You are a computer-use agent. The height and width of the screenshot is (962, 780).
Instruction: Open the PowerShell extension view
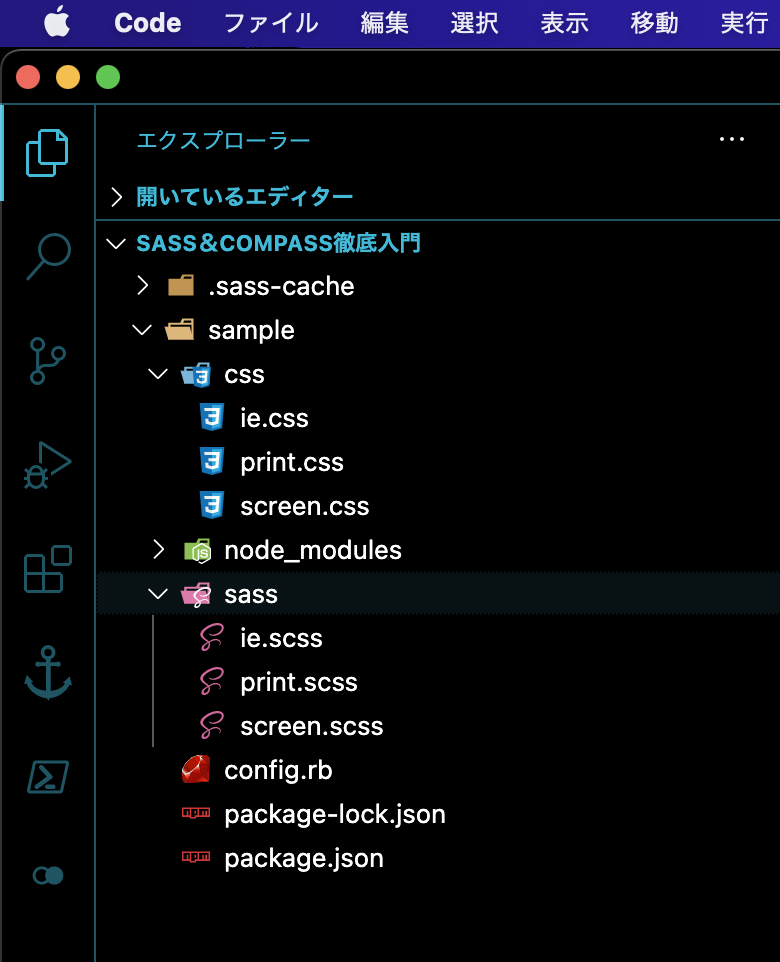point(46,773)
